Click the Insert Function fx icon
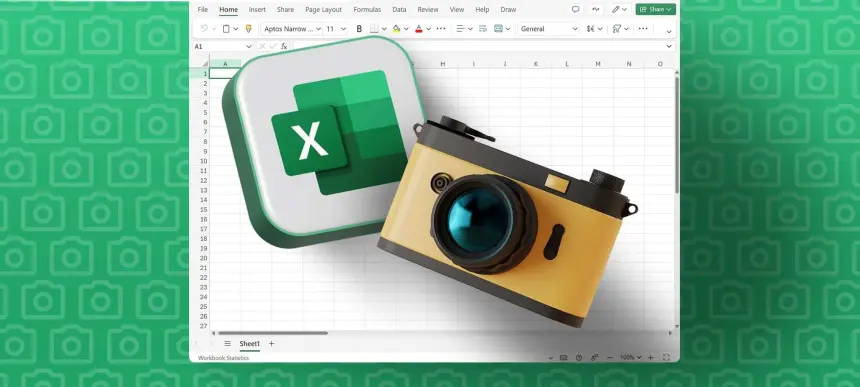The height and width of the screenshot is (387, 860). point(284,47)
